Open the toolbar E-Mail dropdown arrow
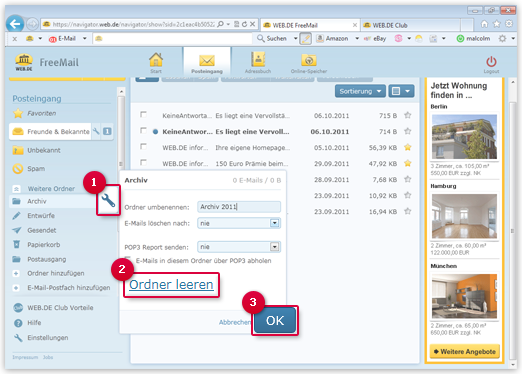This screenshot has width=522, height=374. point(85,39)
